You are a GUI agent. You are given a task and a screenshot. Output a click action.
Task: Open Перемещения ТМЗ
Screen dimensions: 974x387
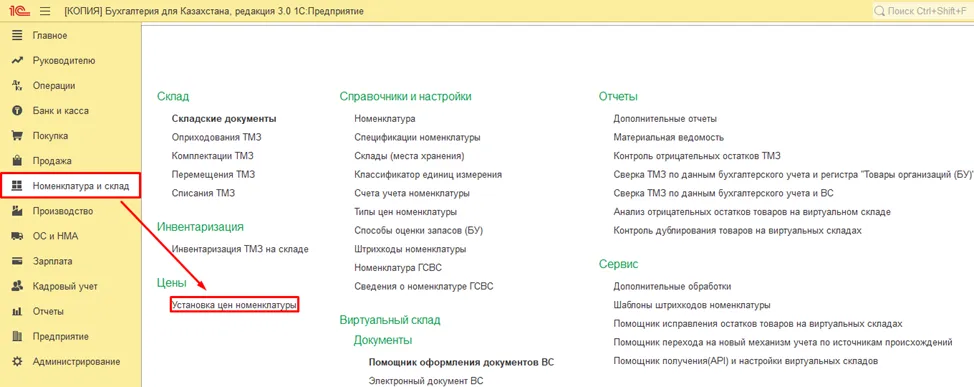tap(213, 175)
